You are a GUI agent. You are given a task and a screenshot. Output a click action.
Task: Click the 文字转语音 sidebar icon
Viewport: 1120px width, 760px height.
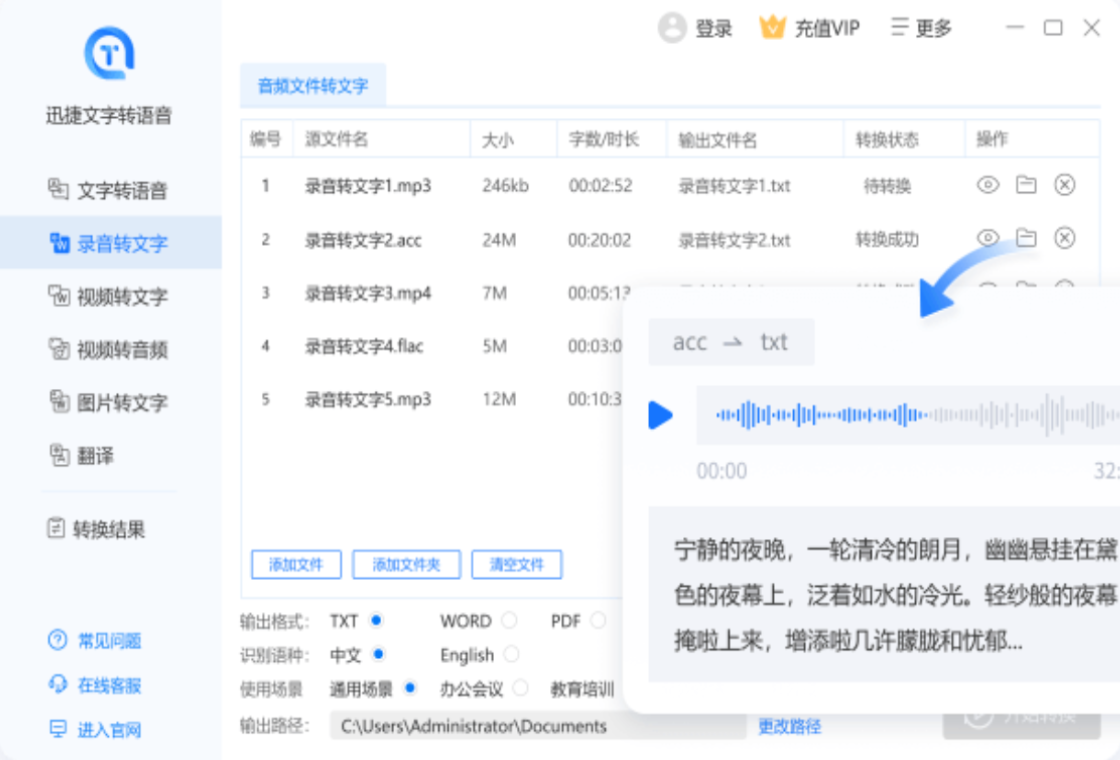[x=58, y=189]
